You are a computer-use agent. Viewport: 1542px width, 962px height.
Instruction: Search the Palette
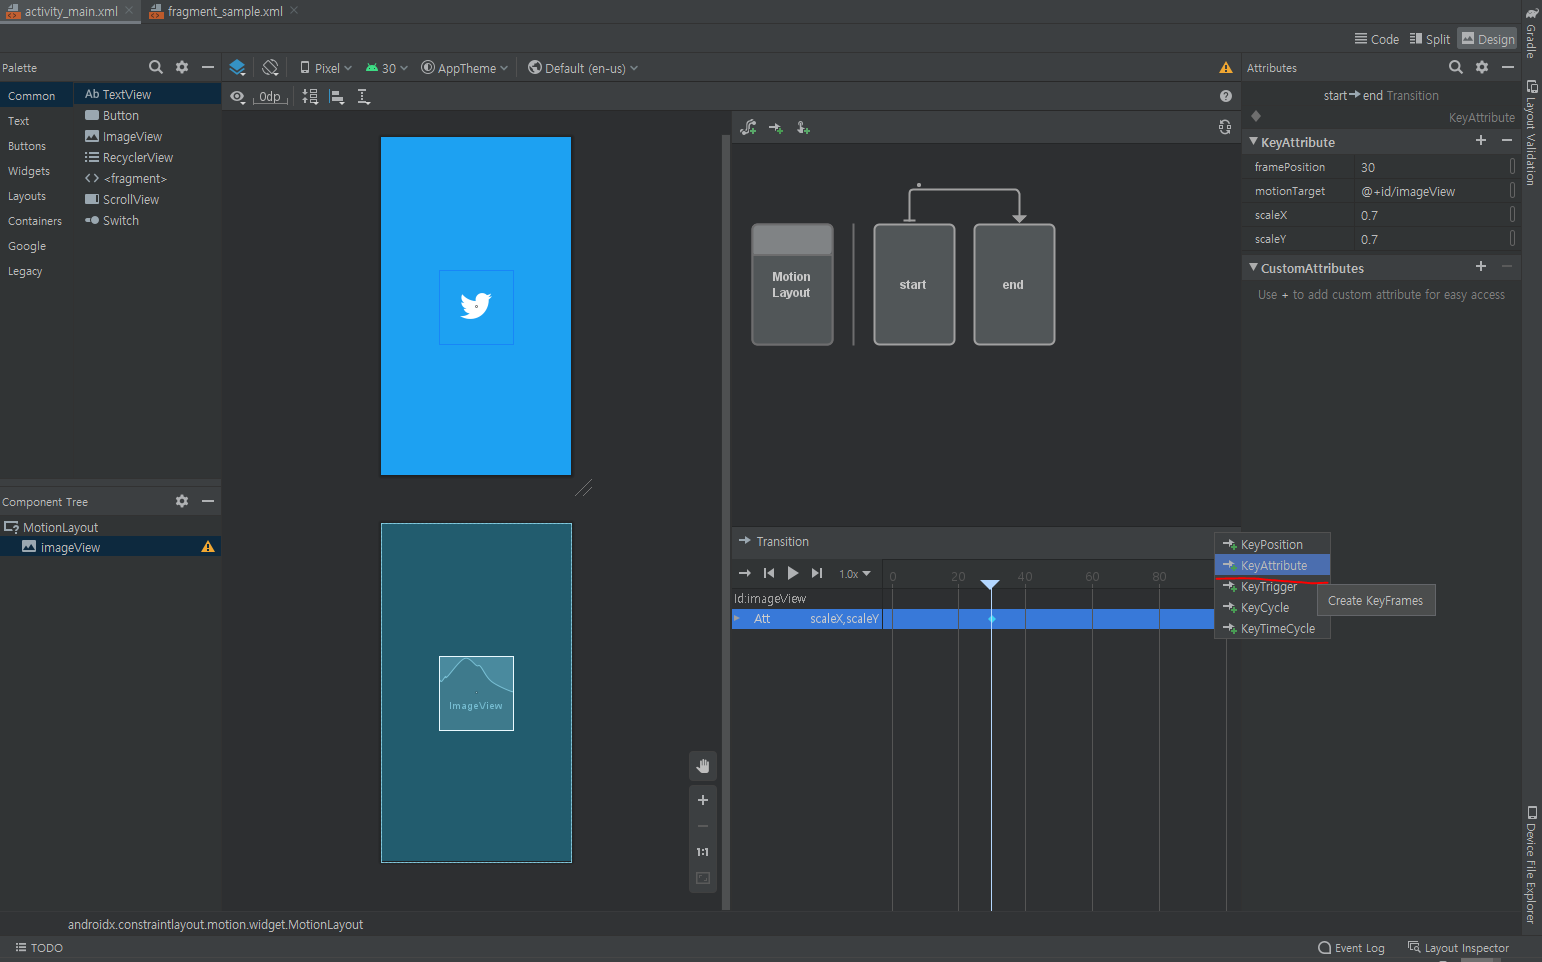tap(156, 67)
